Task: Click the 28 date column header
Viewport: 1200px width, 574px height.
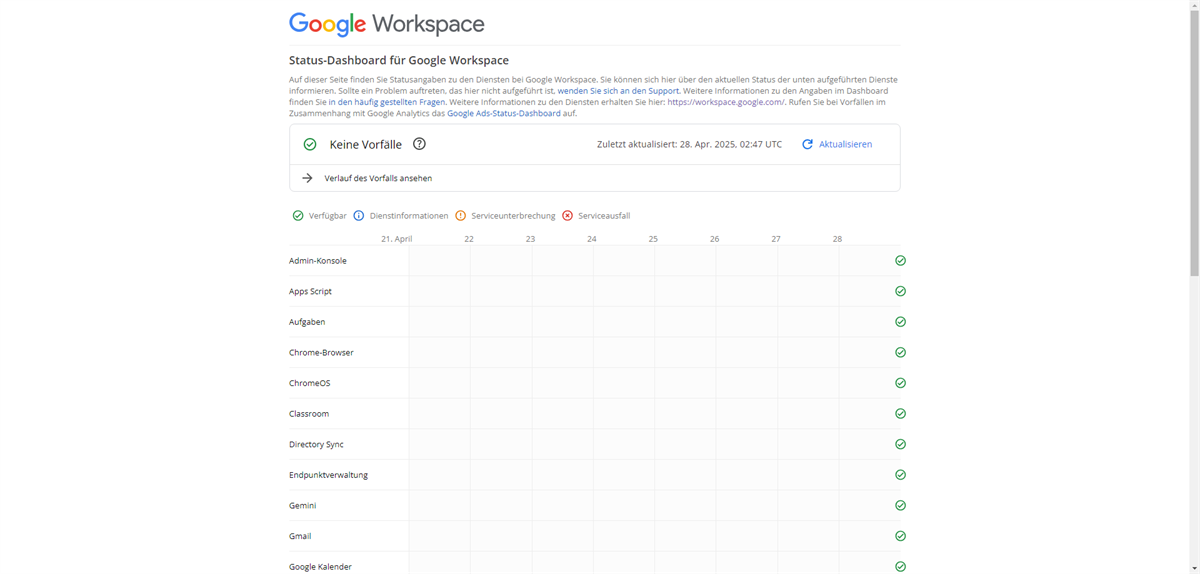Action: (837, 239)
